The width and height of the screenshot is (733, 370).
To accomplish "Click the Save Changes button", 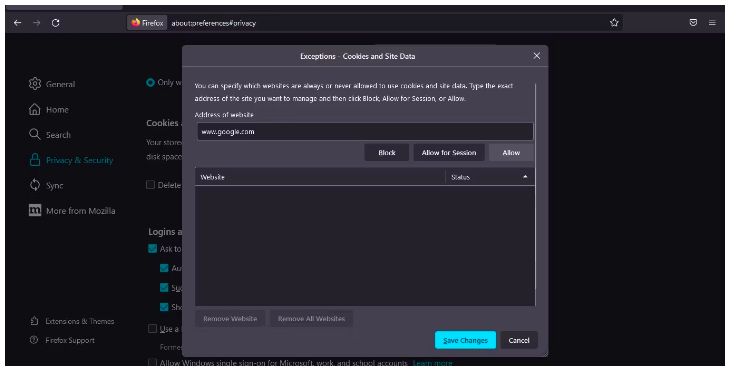I will pyautogui.click(x=465, y=340).
